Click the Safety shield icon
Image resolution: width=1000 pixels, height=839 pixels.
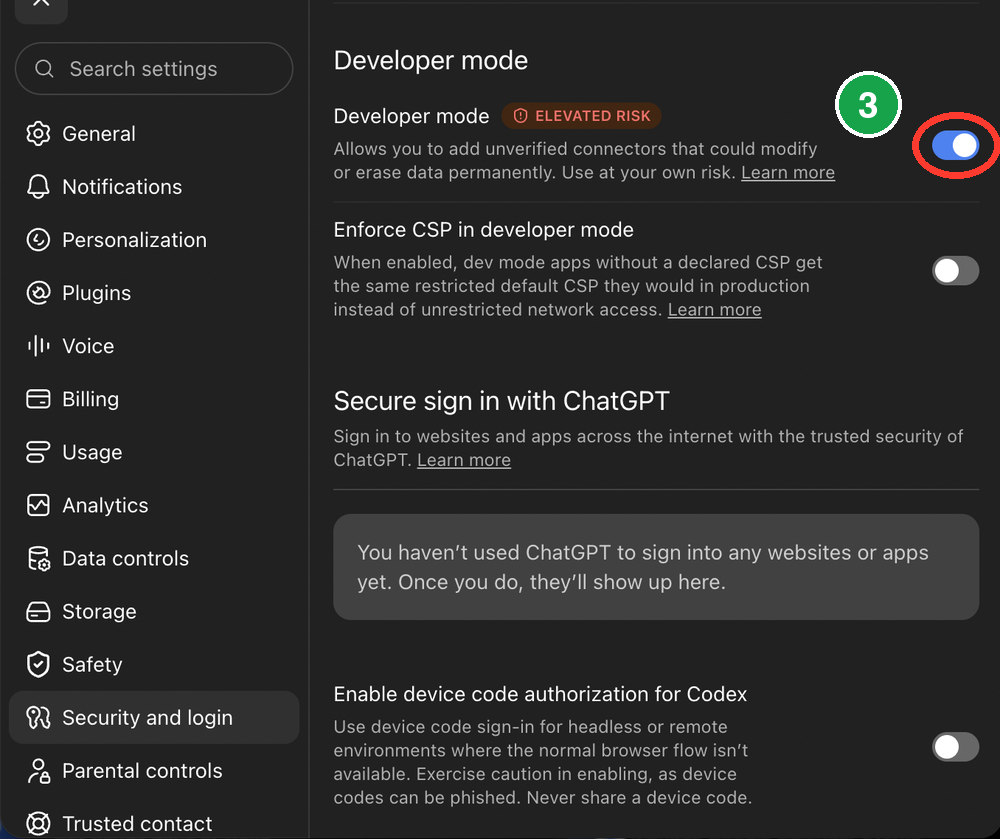click(x=38, y=664)
